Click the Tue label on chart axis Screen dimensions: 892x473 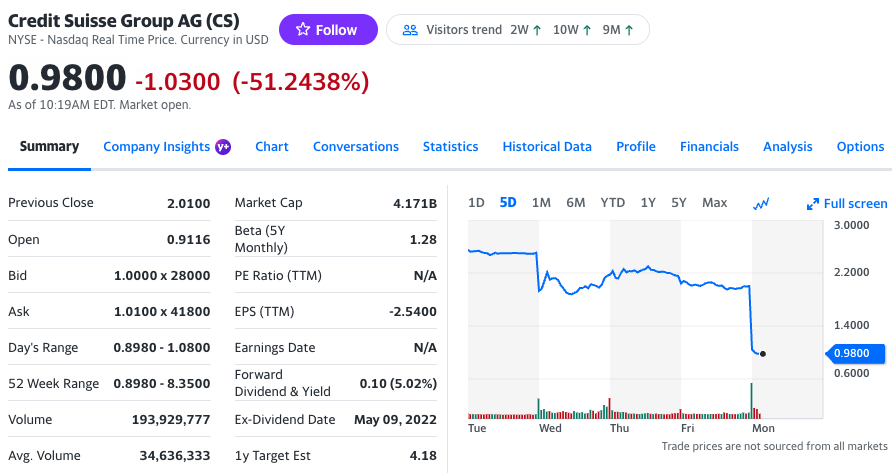click(x=477, y=428)
